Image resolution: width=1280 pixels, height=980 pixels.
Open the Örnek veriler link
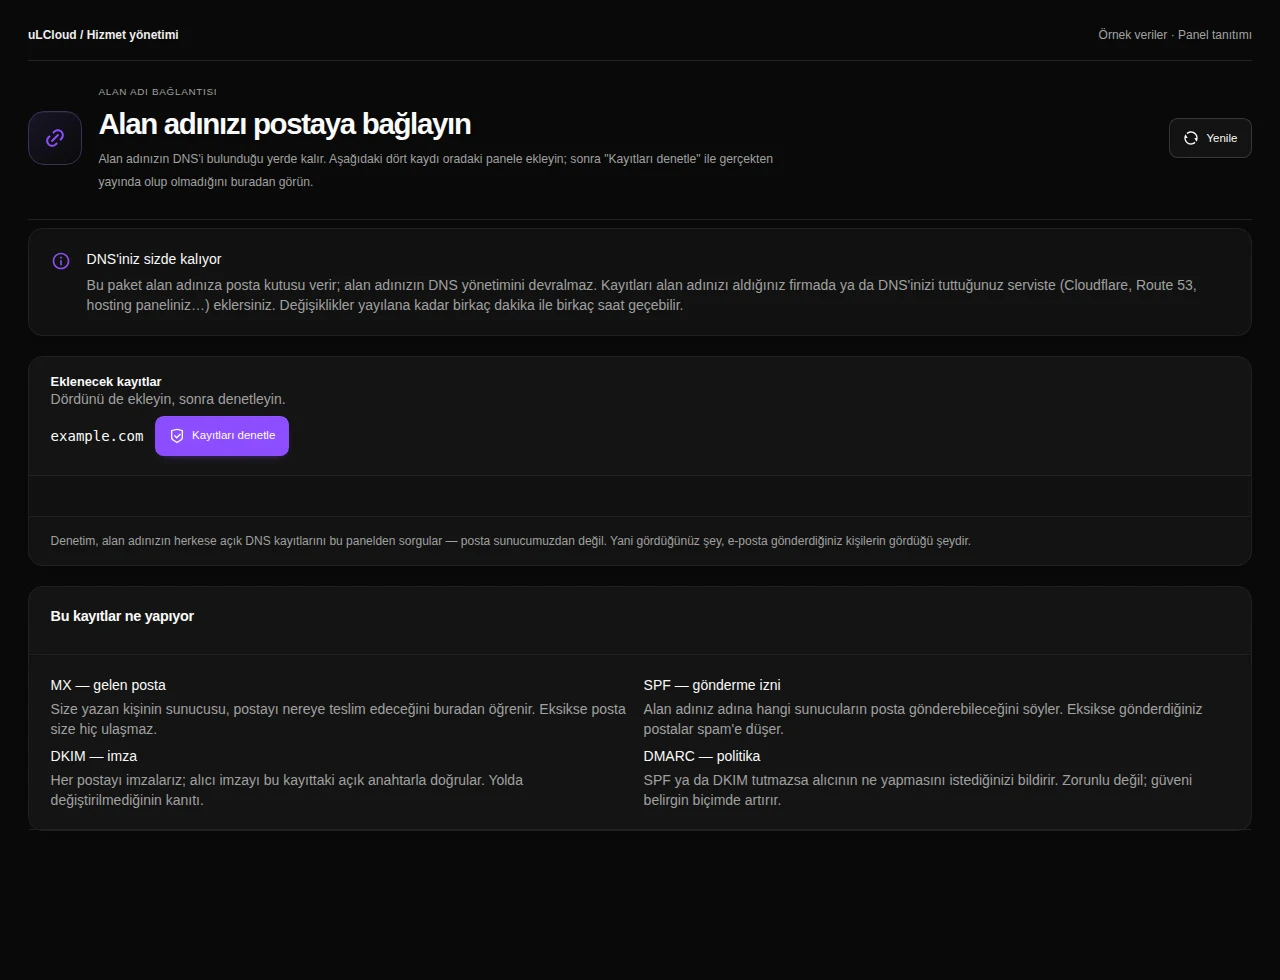(1132, 35)
